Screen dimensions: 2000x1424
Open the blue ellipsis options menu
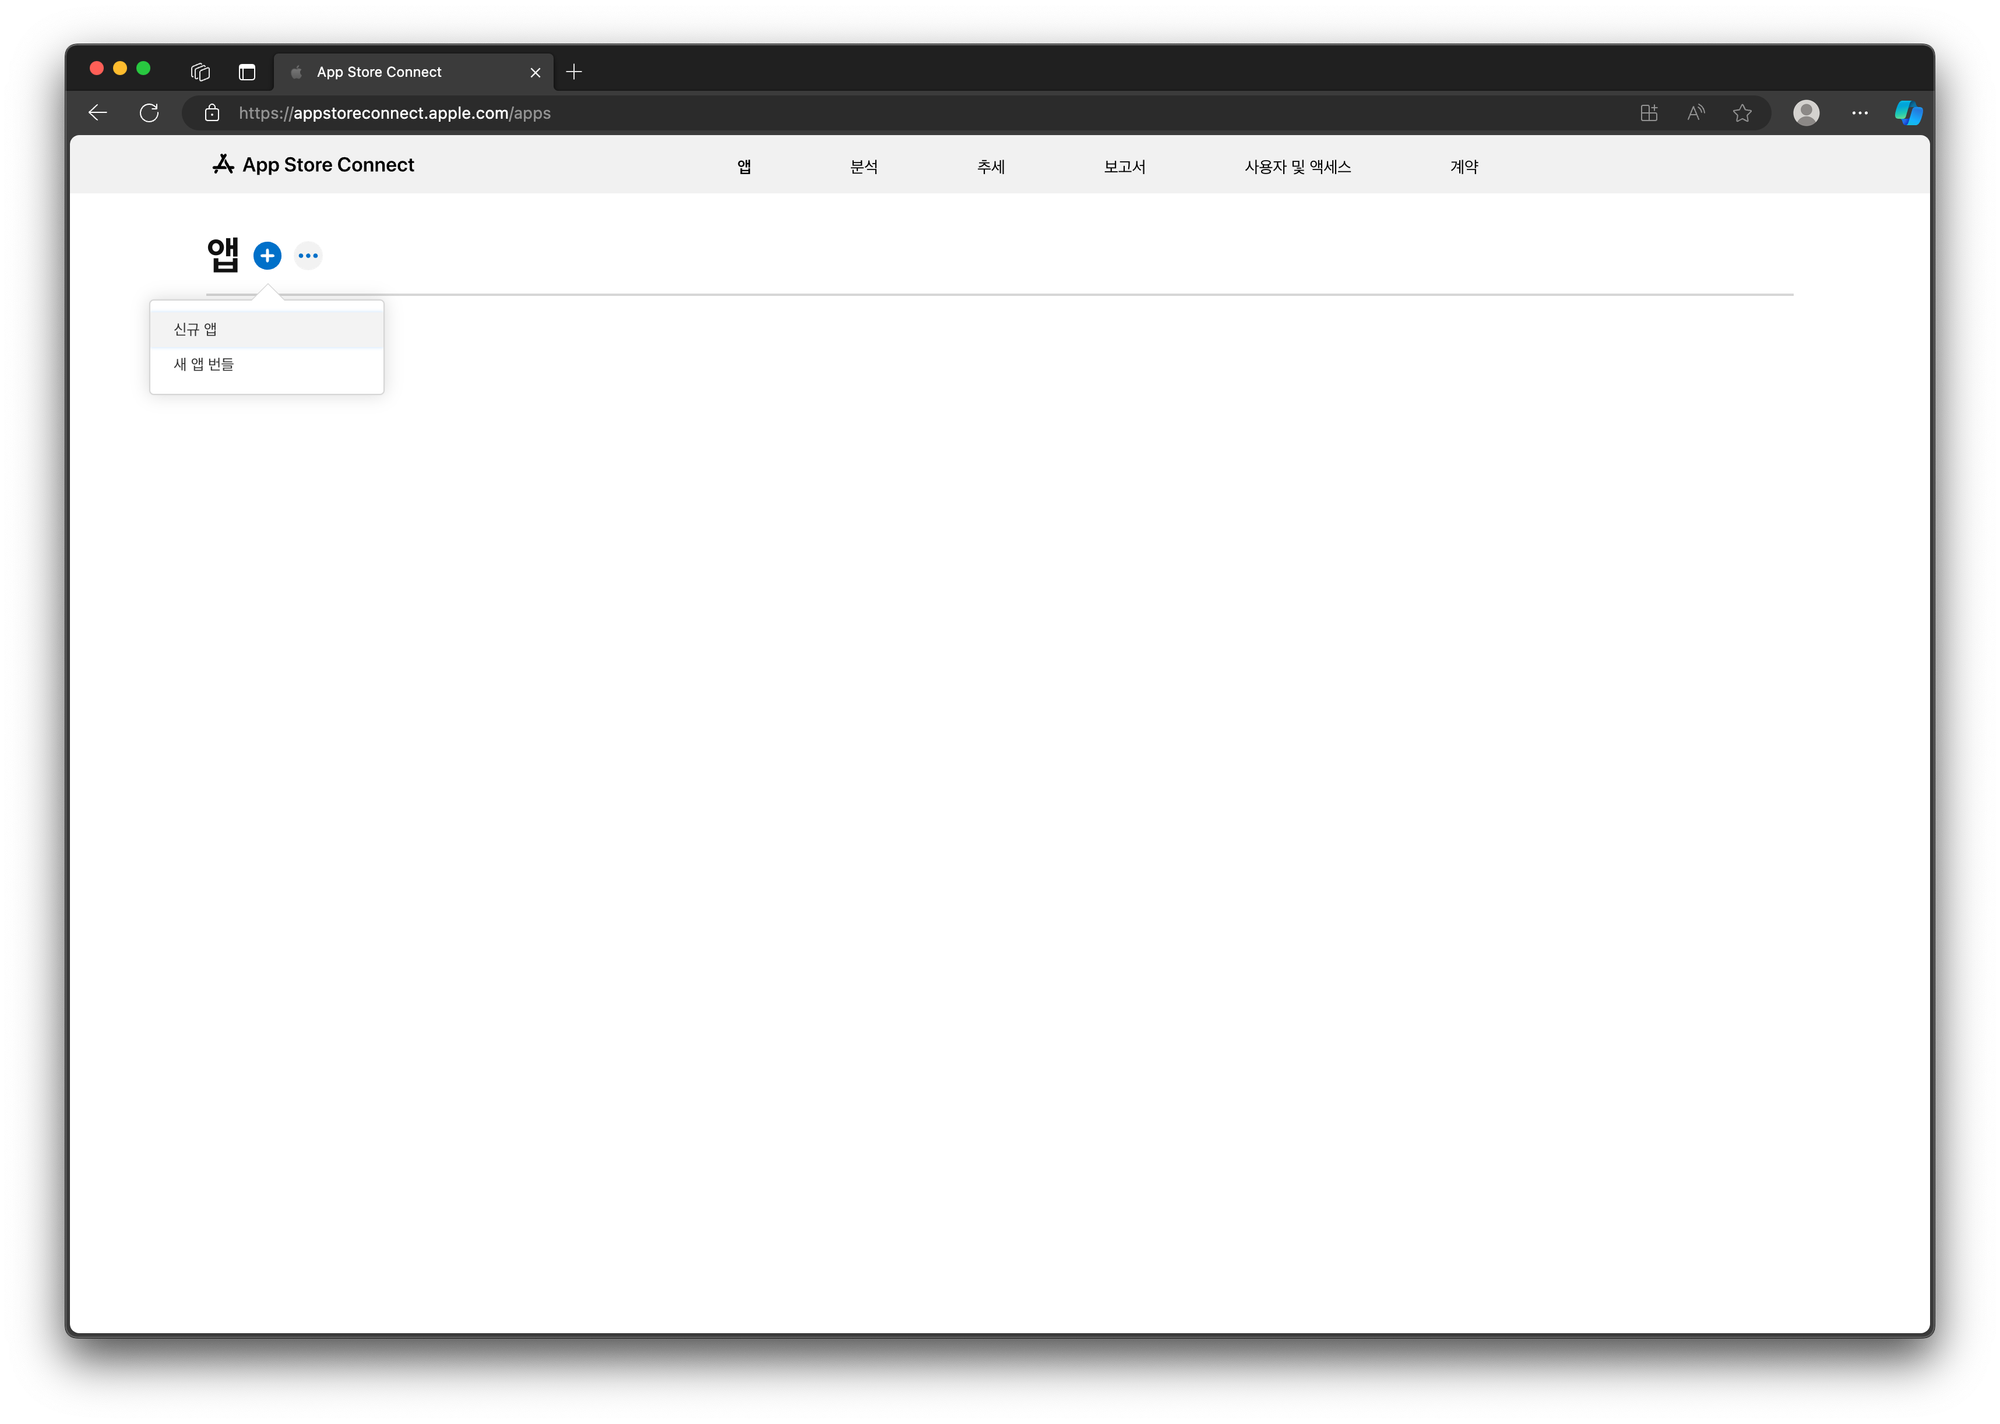[308, 256]
